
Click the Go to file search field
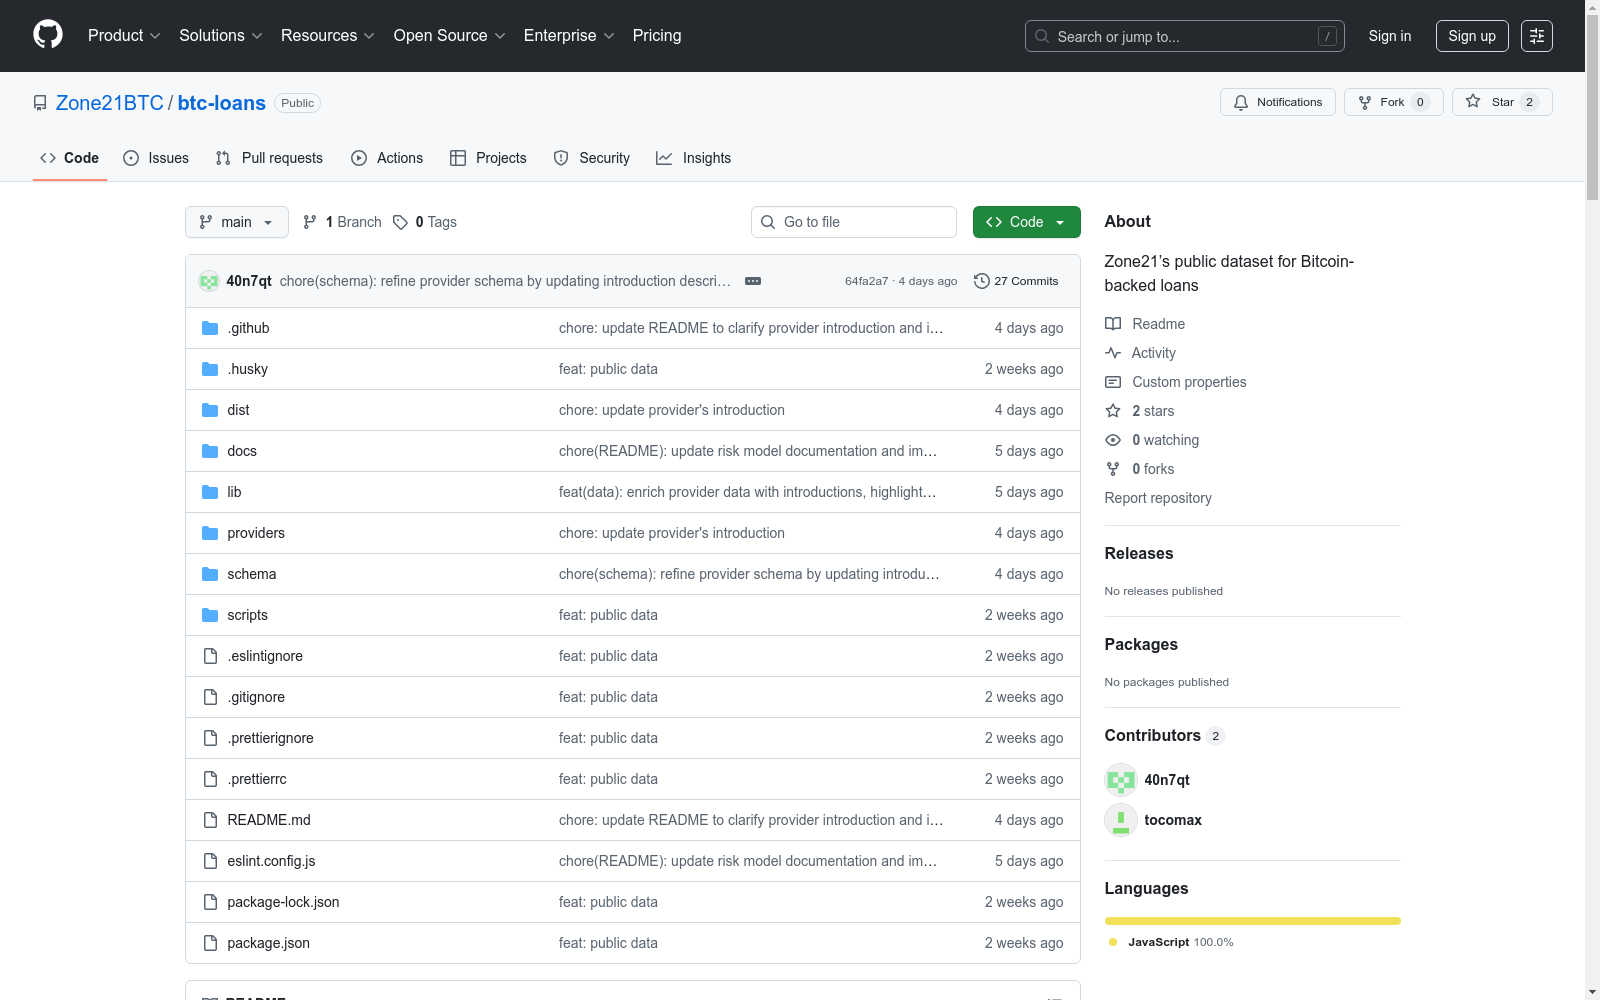[854, 222]
